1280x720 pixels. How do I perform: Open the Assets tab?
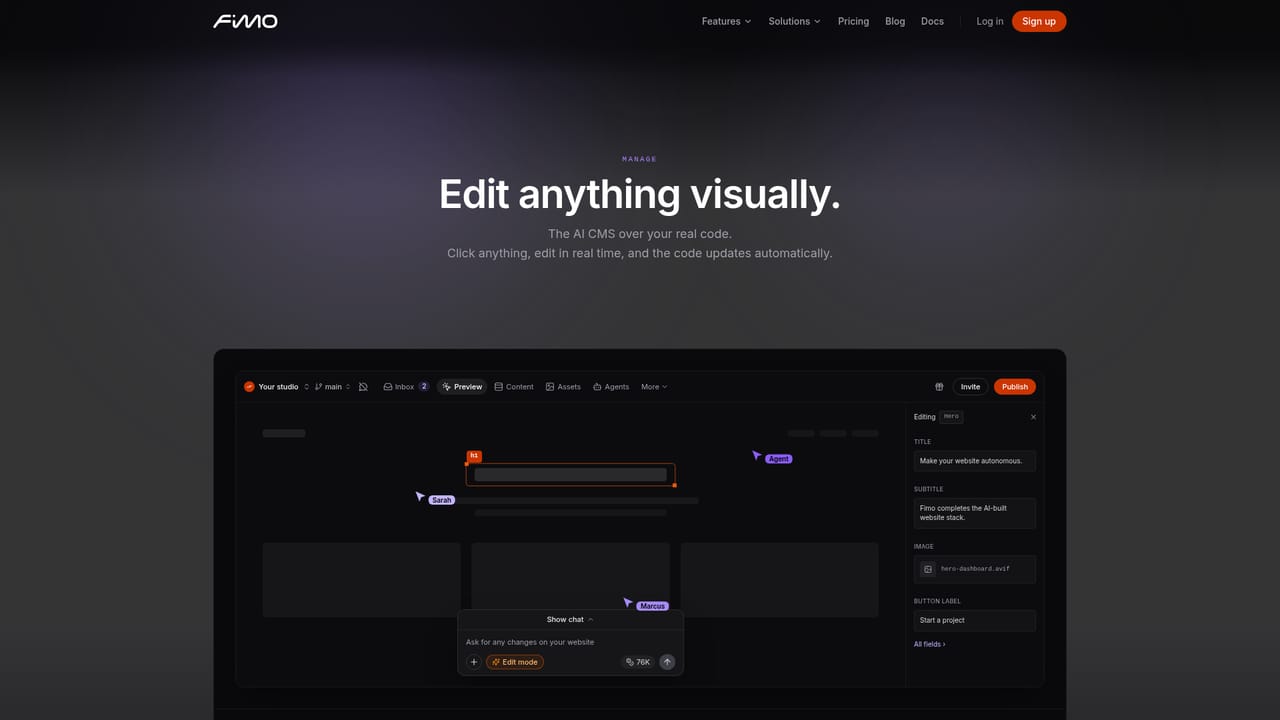563,387
